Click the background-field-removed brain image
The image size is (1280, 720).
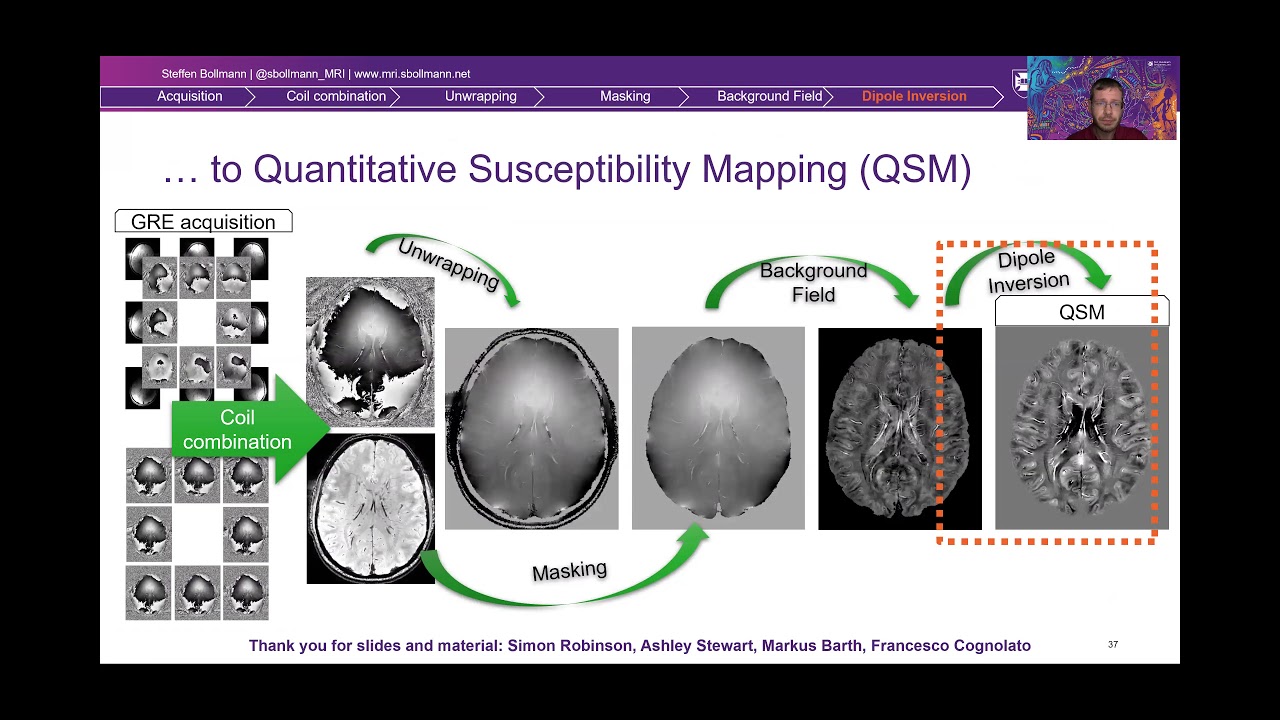tap(899, 428)
